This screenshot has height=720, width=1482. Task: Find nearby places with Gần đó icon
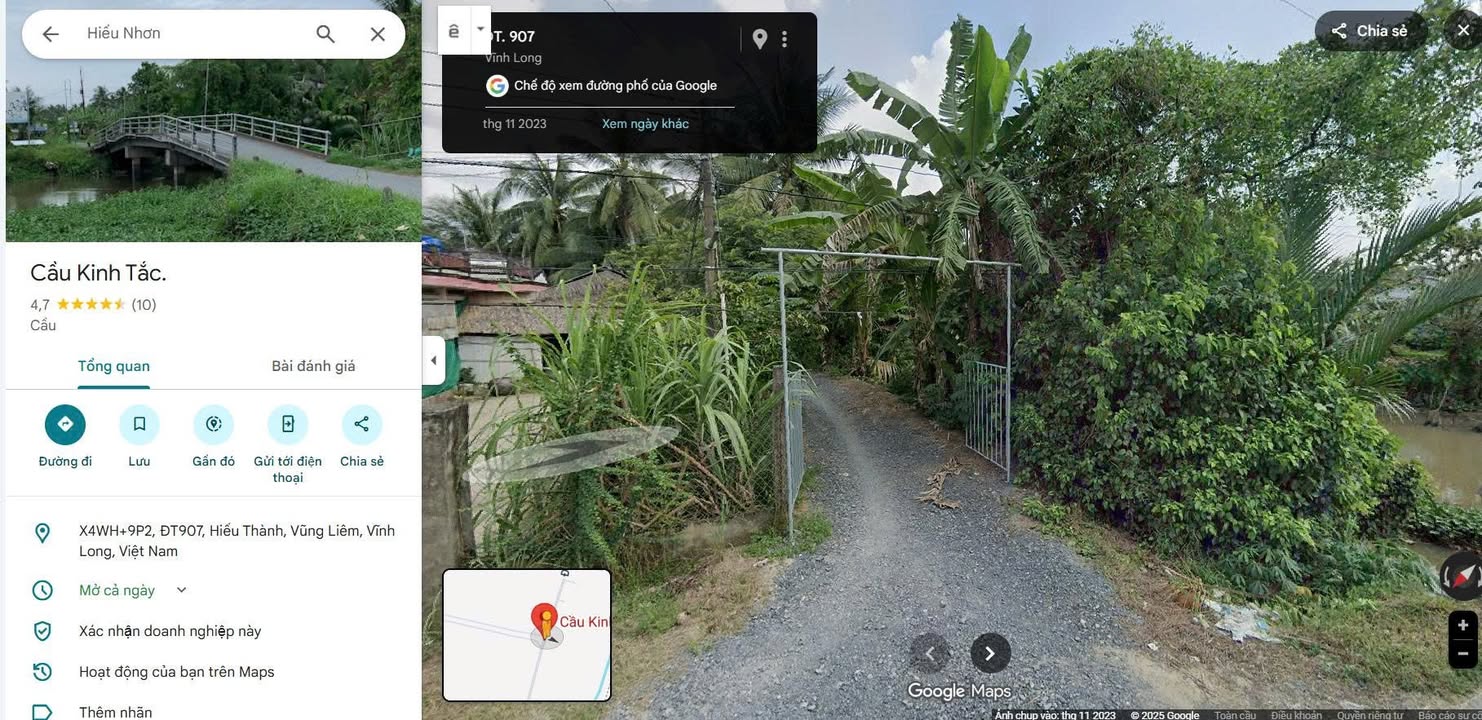(x=213, y=424)
